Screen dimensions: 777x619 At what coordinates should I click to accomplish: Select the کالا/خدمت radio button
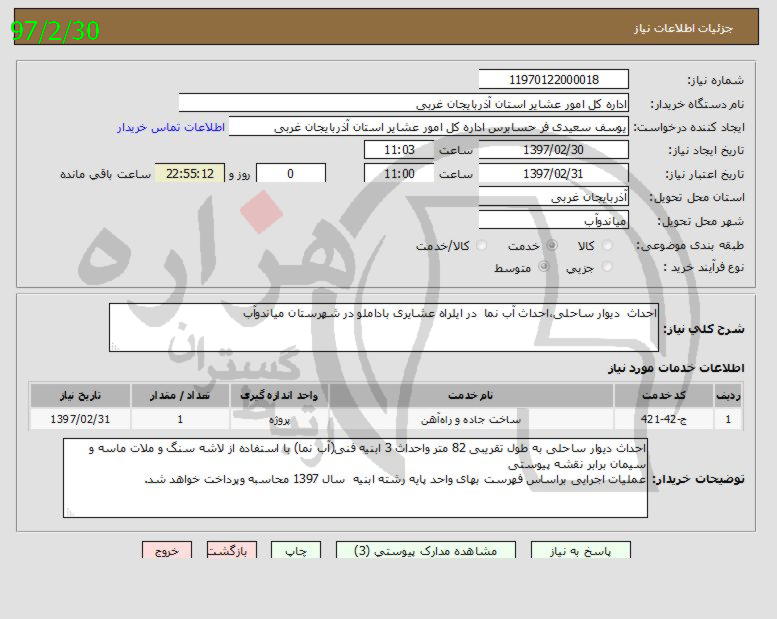[x=481, y=246]
